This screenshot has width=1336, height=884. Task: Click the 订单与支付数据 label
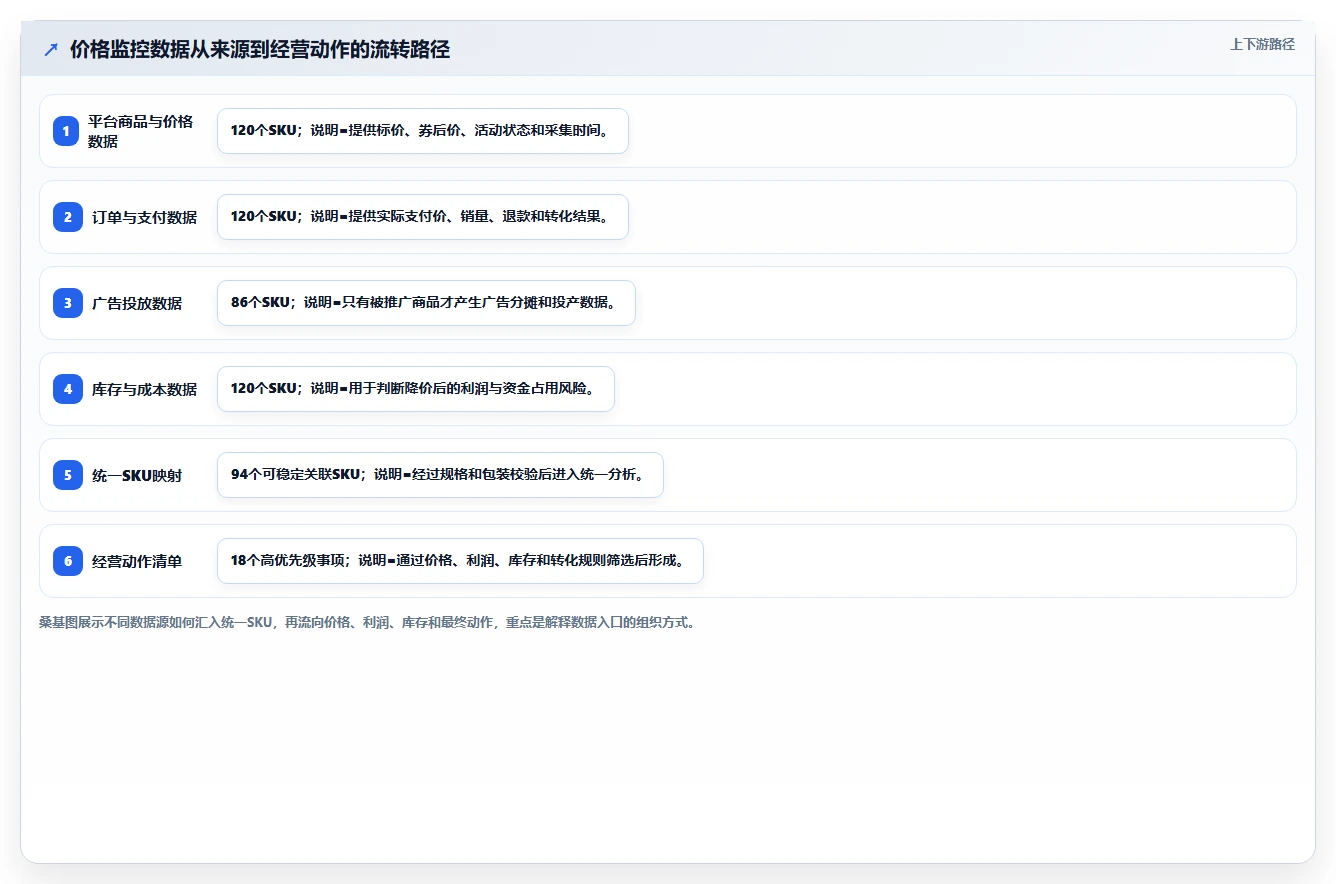tap(144, 217)
